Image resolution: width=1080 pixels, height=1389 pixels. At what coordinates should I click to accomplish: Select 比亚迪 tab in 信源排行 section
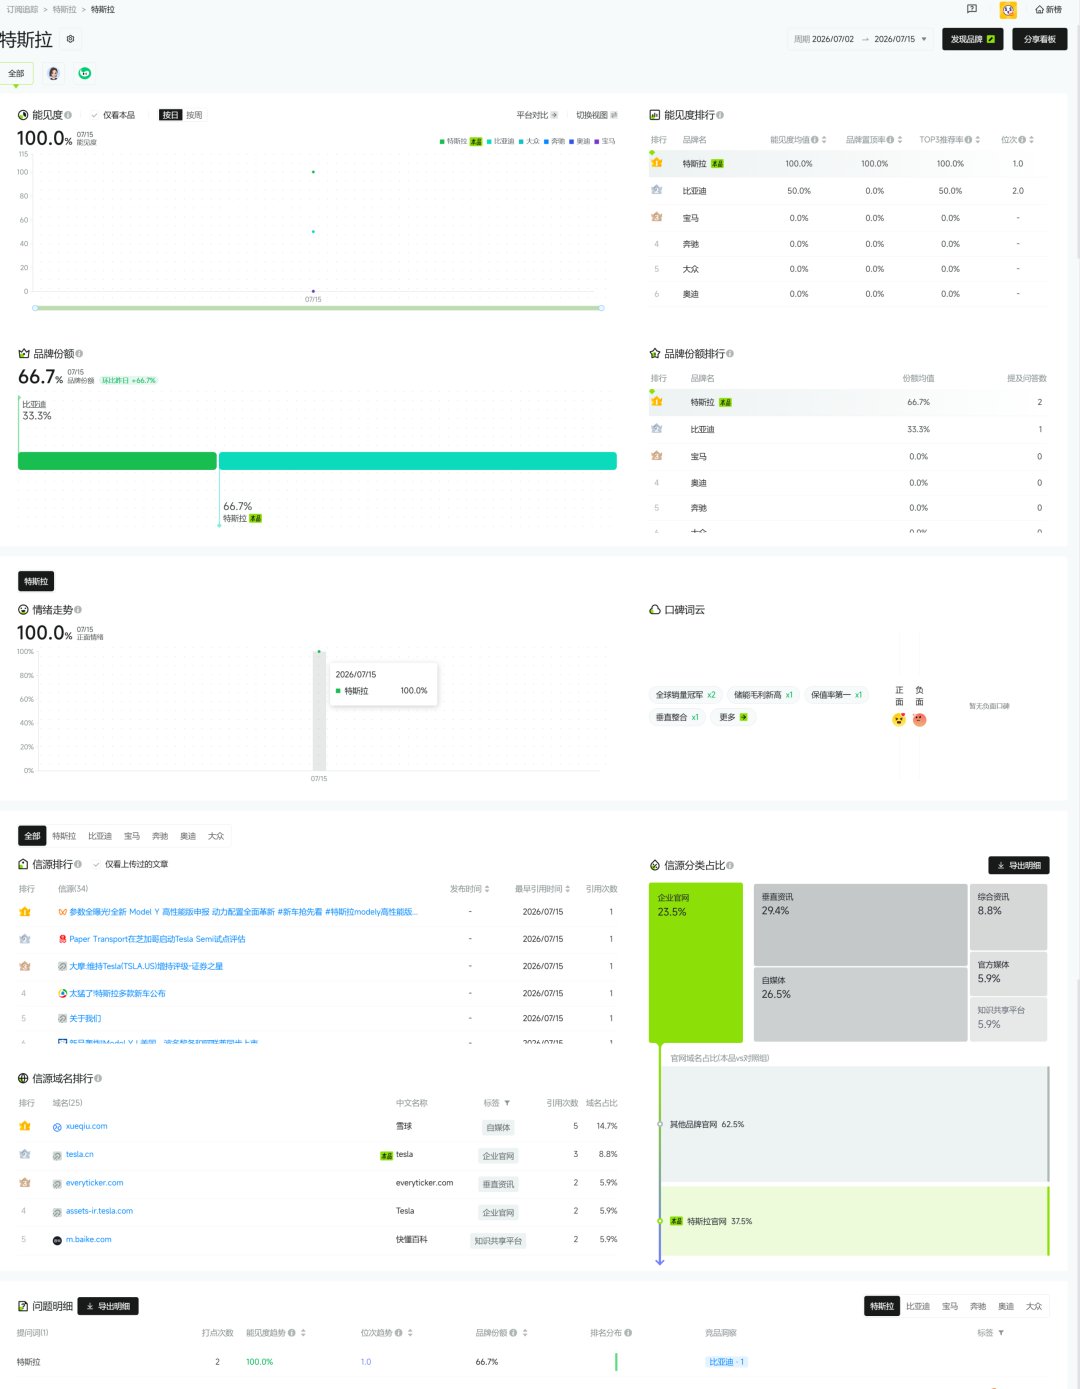[x=100, y=836]
